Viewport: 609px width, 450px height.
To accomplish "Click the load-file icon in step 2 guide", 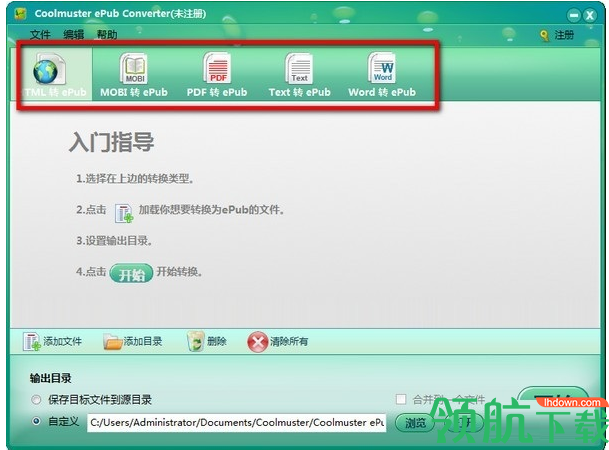I will point(124,213).
